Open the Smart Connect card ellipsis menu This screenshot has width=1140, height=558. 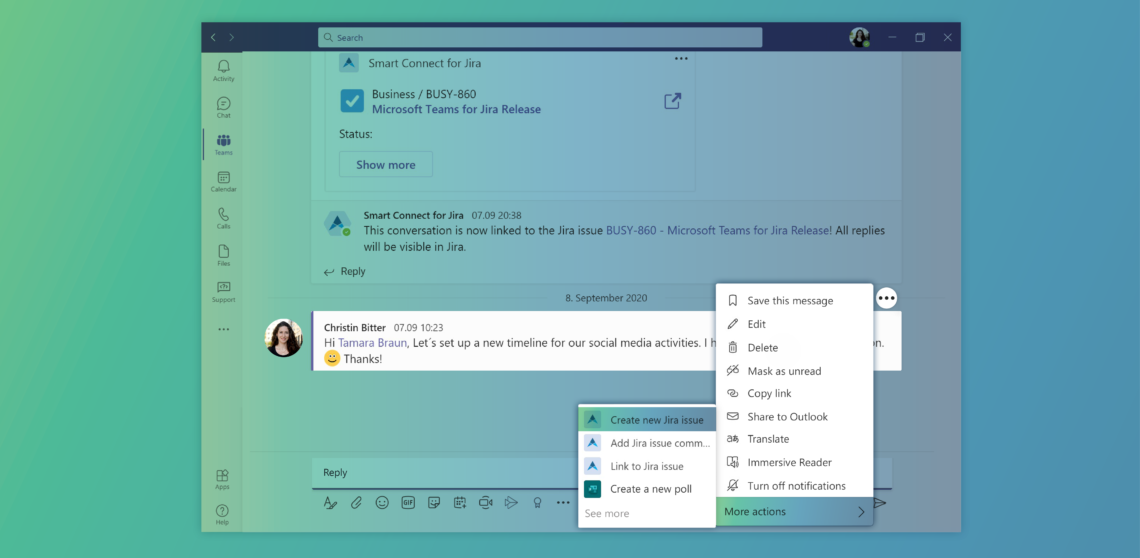click(x=681, y=59)
